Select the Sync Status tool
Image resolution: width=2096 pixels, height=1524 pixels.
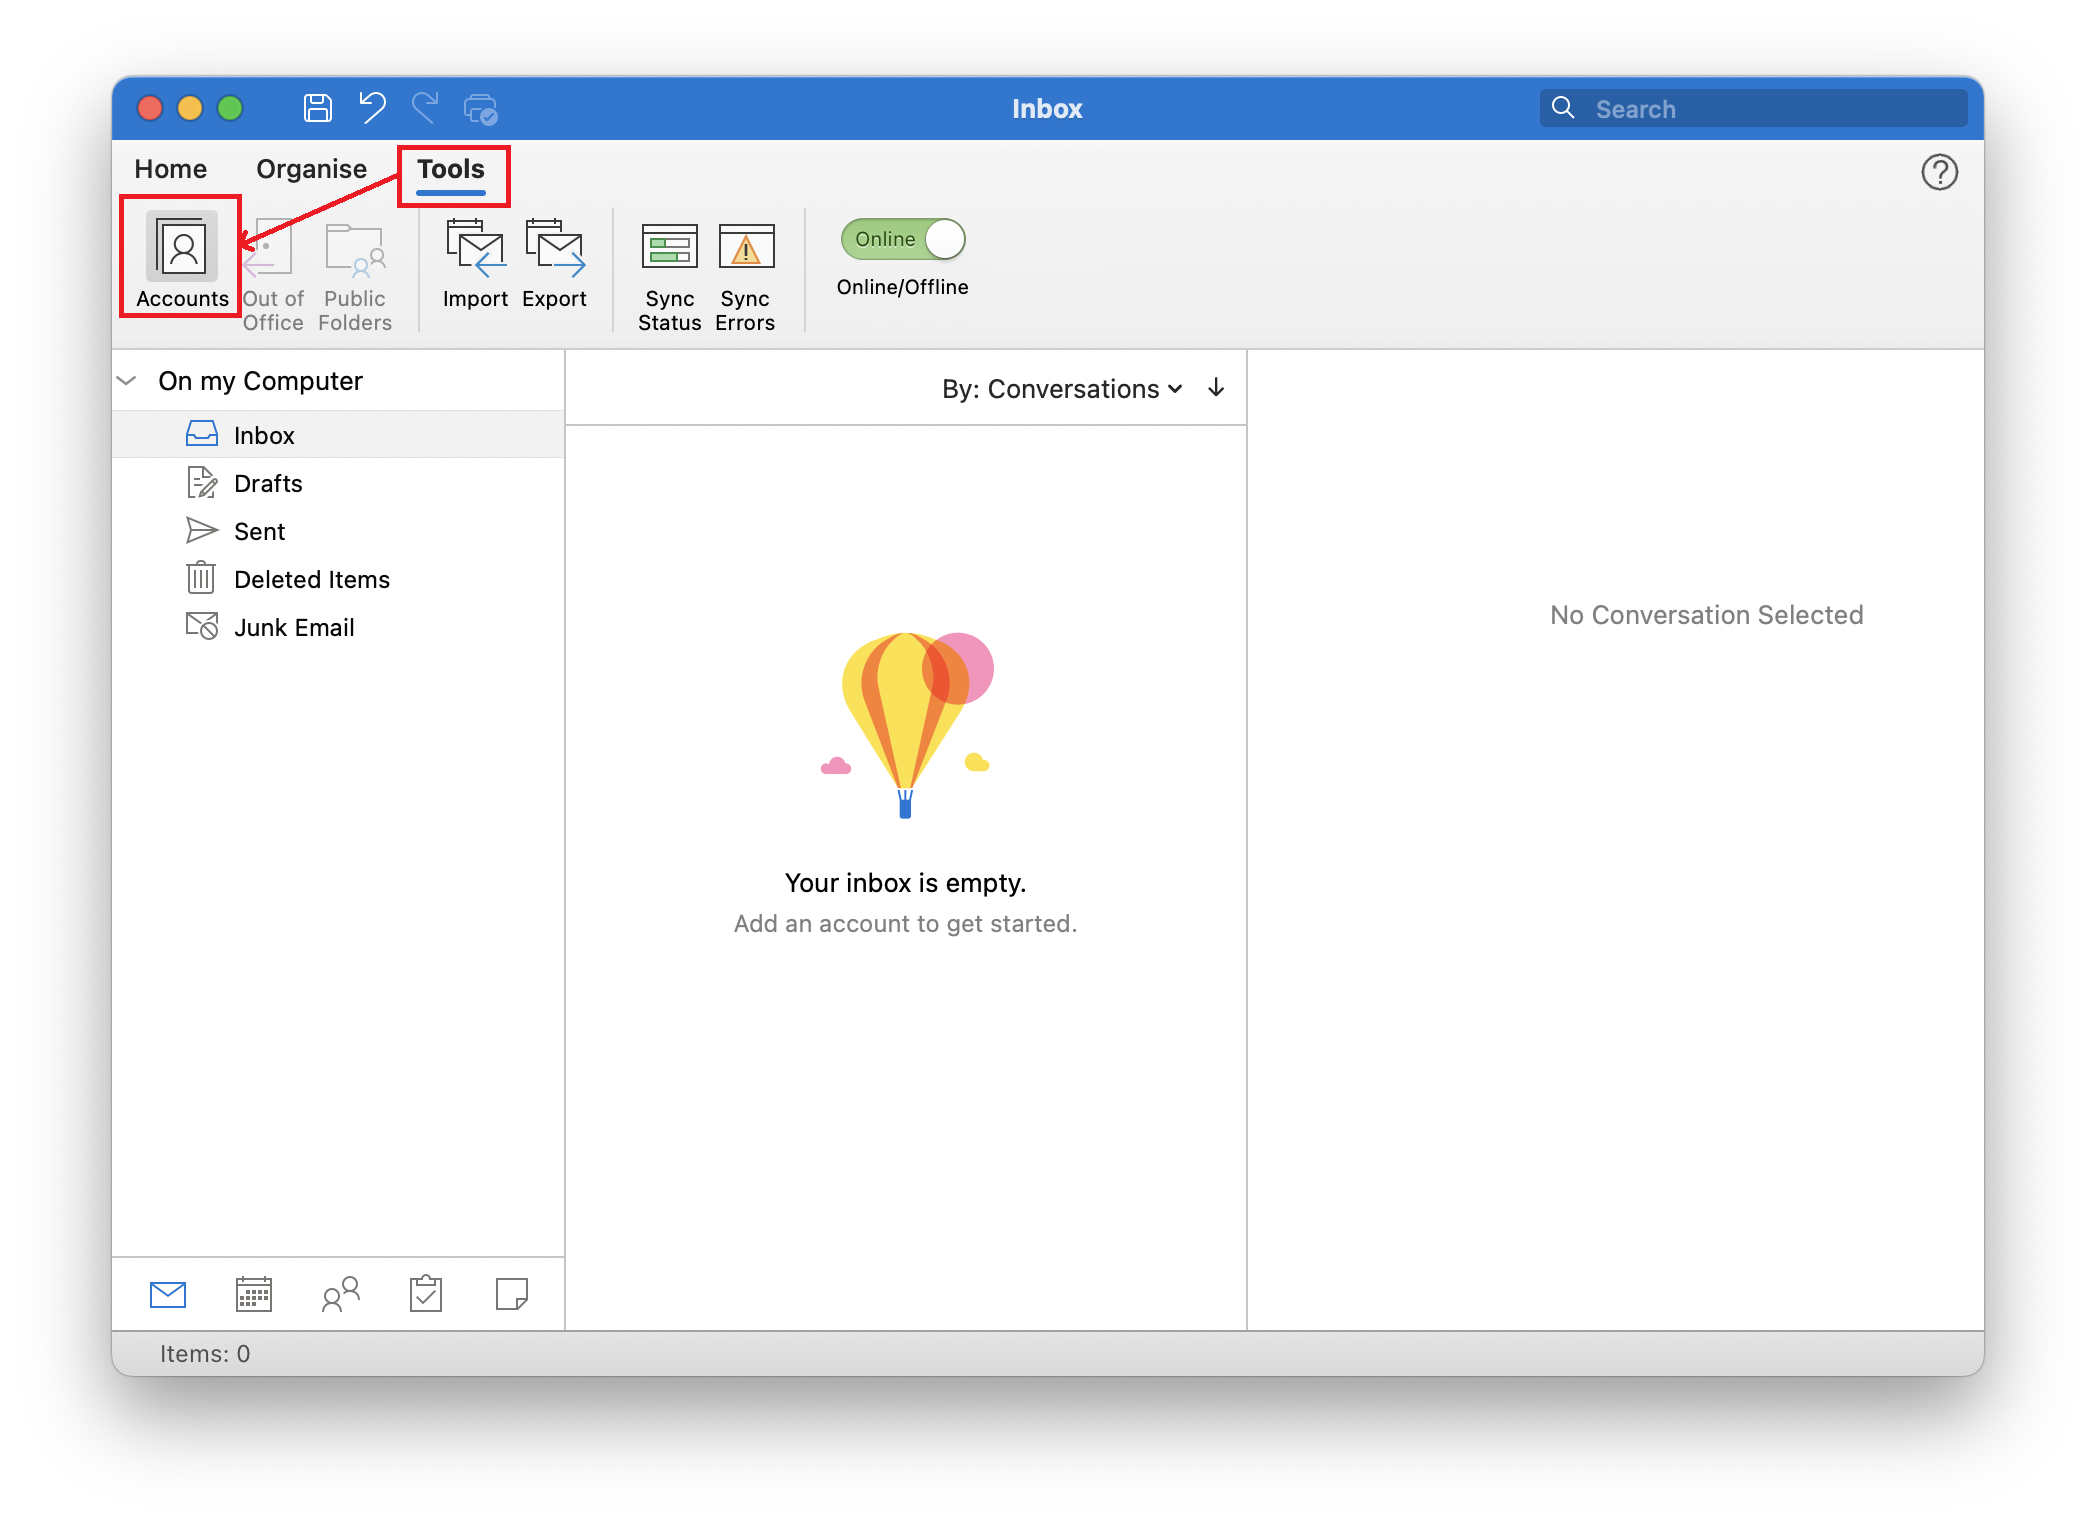[x=669, y=270]
